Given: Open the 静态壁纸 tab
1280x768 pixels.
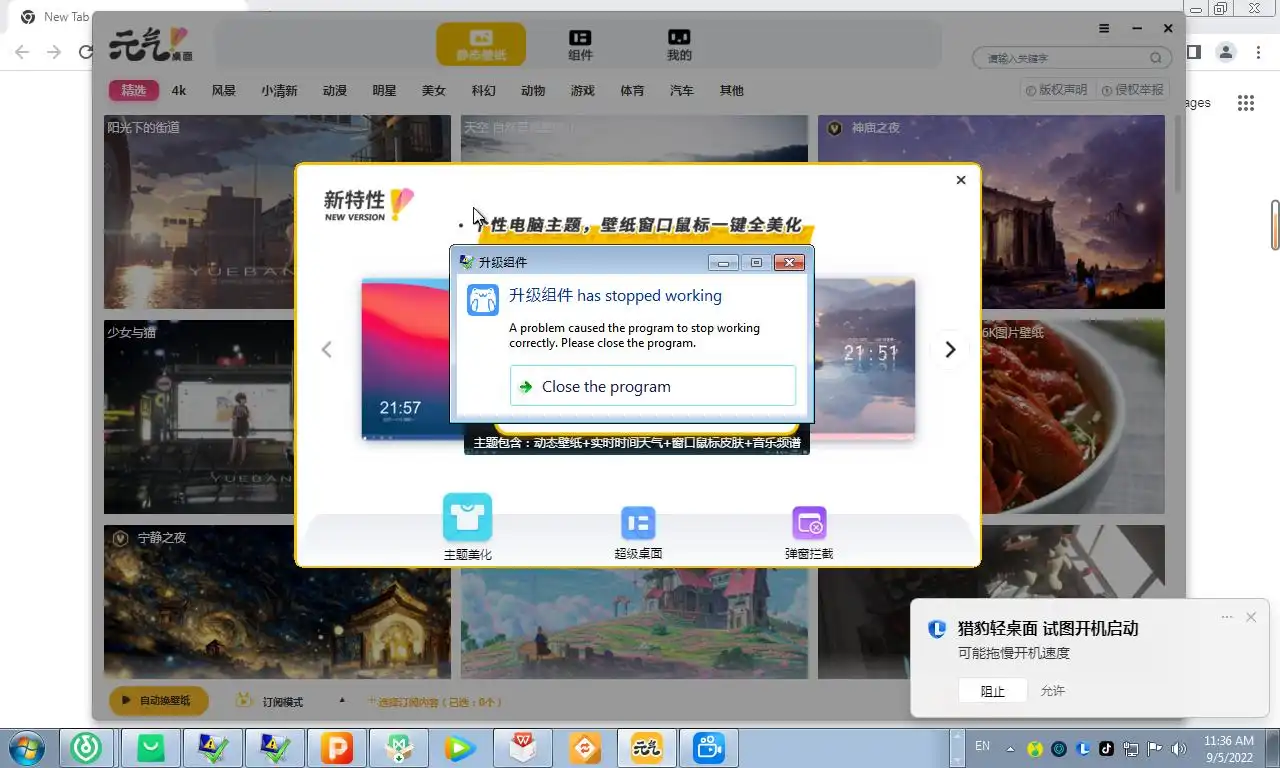Looking at the screenshot, I should tap(481, 44).
